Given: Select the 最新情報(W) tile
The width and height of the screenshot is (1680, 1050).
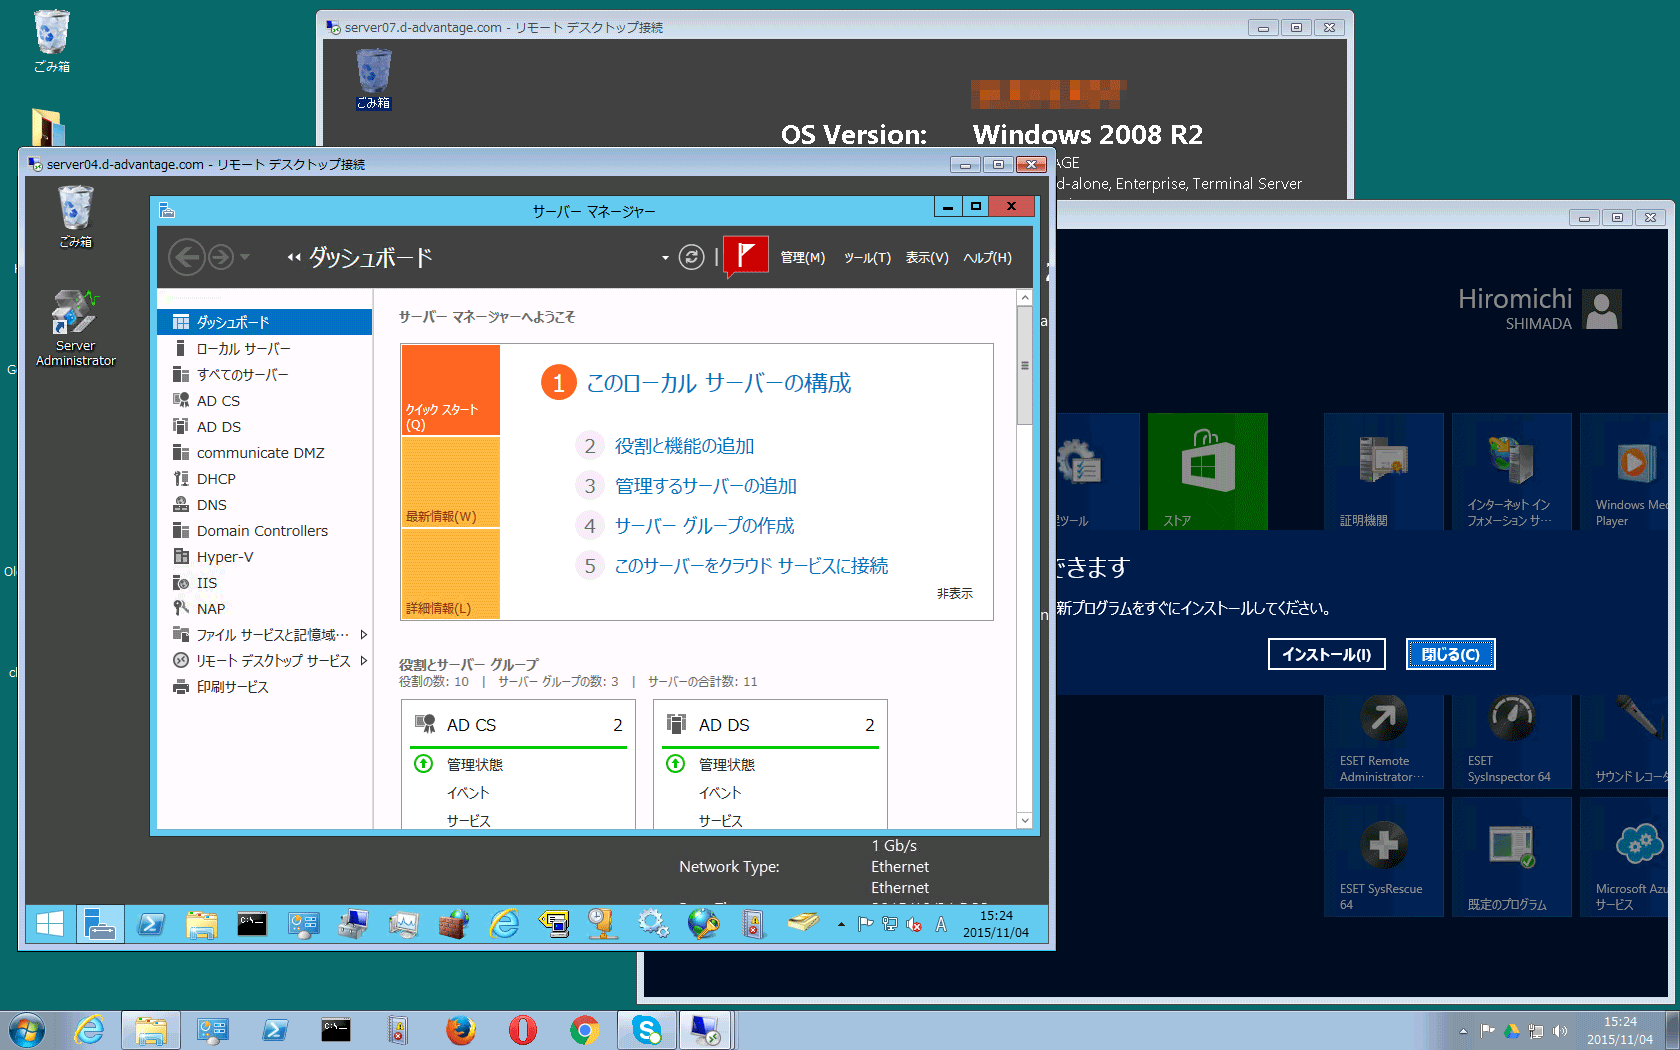Looking at the screenshot, I should click(x=450, y=482).
